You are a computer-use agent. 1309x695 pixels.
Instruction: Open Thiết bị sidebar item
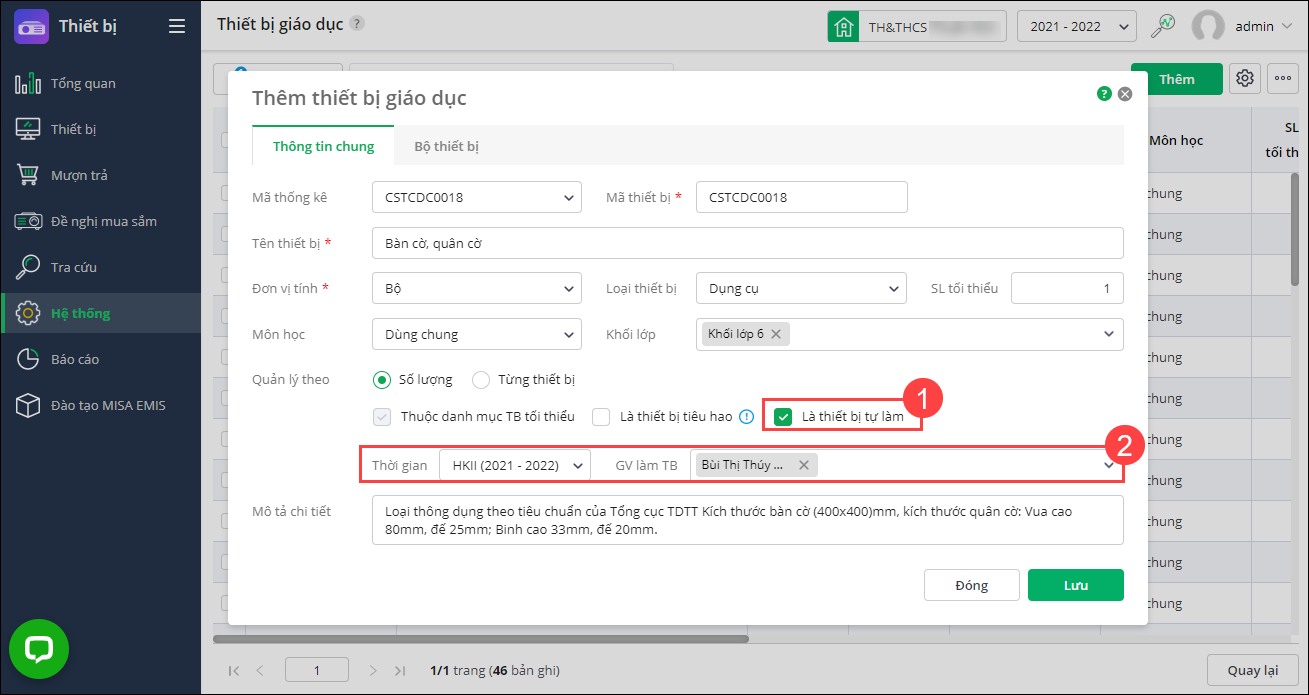pos(100,129)
